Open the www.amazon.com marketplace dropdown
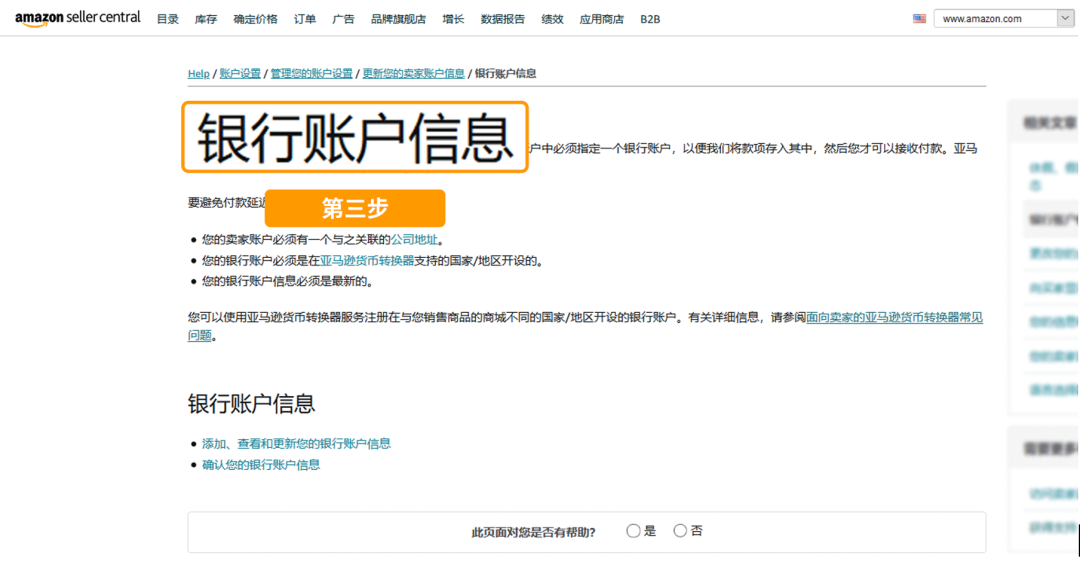 point(1003,19)
